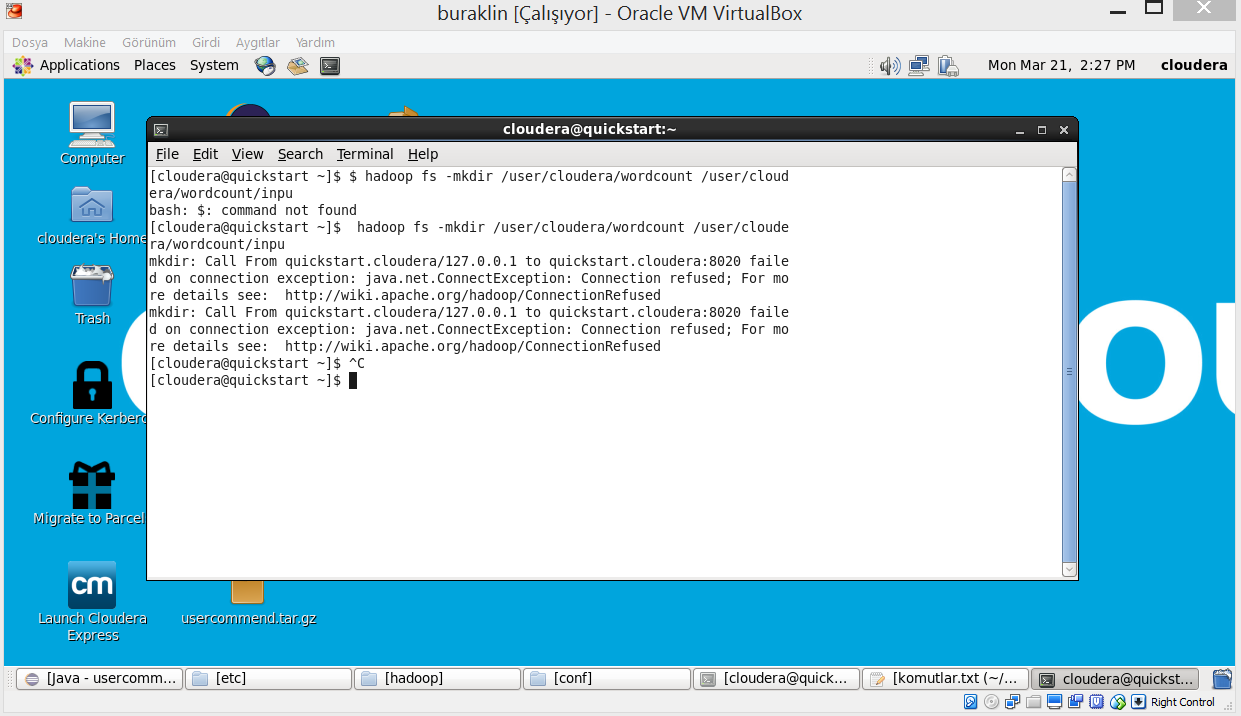Image resolution: width=1241 pixels, height=716 pixels.
Task: Launch the web browser from top panel
Action: pos(265,66)
